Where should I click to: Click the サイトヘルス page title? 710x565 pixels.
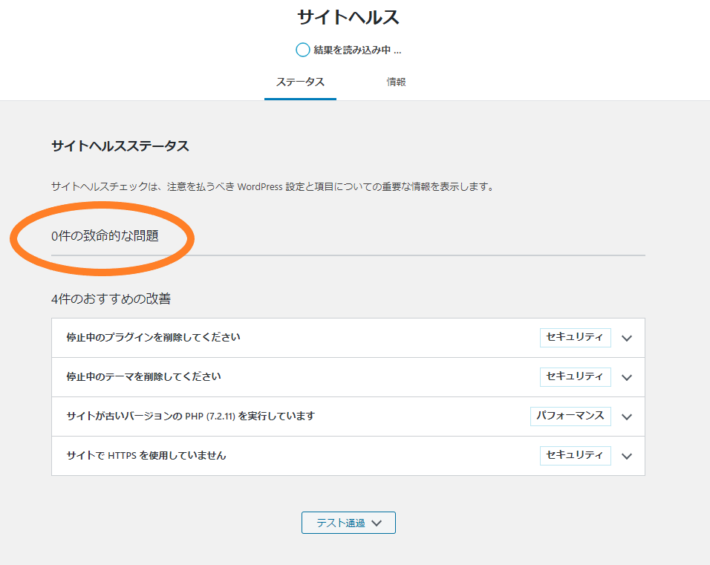348,18
